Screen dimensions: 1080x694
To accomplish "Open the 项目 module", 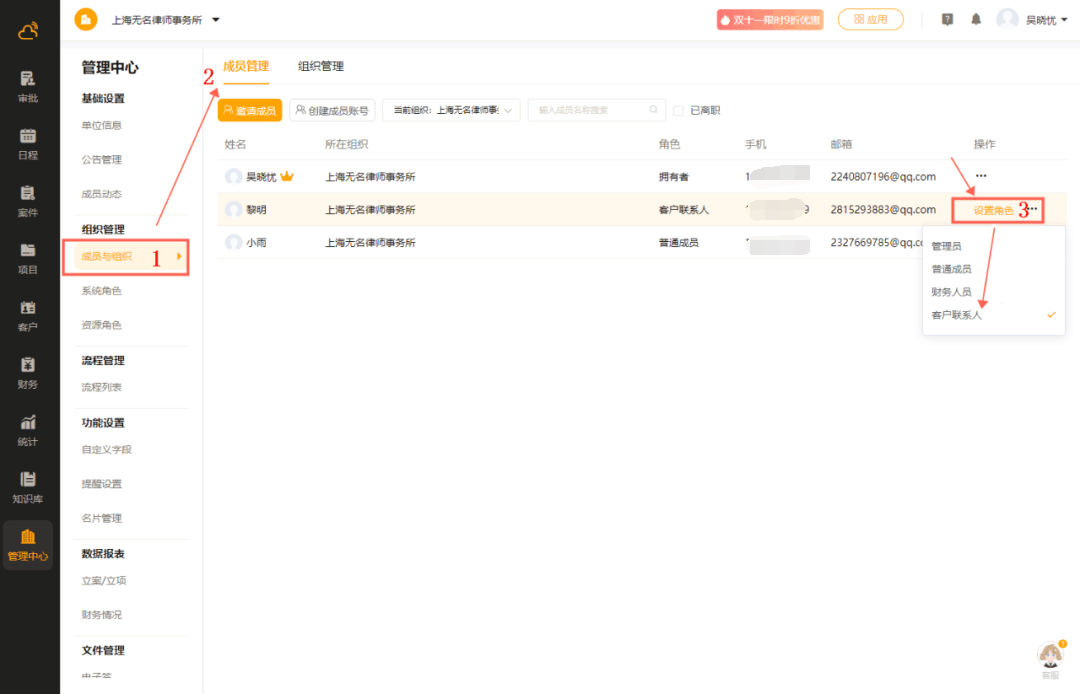I will tap(28, 256).
